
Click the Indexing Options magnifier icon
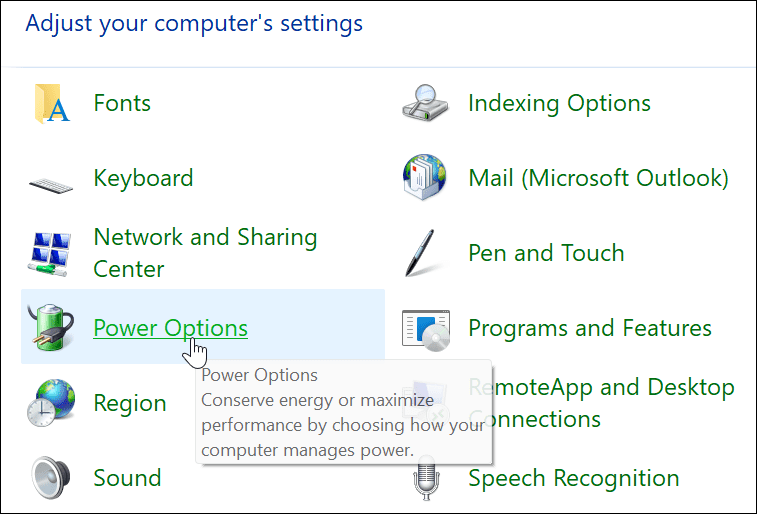click(427, 103)
